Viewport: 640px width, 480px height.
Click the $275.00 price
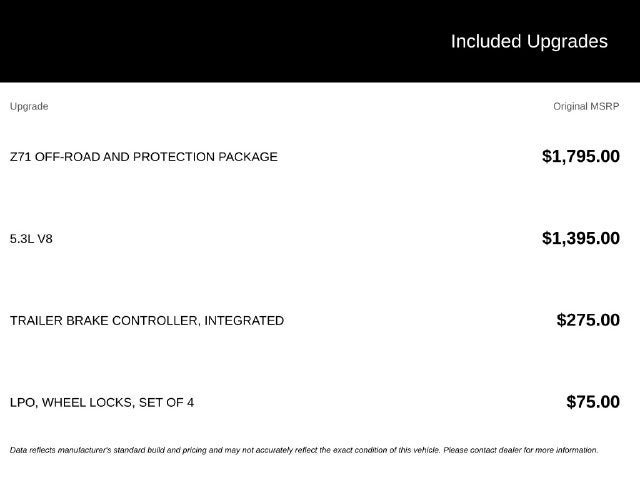[588, 320]
